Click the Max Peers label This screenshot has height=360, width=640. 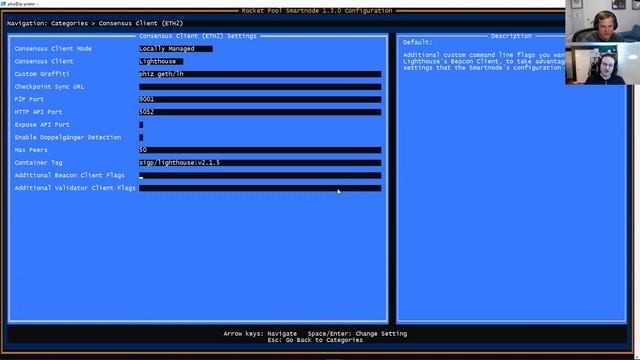point(31,150)
